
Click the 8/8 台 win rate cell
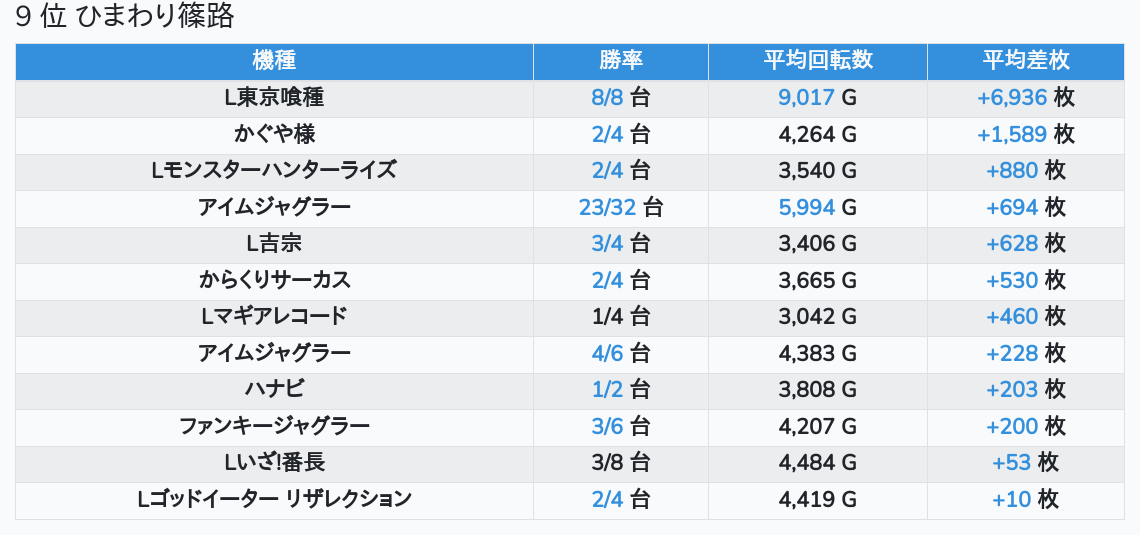620,98
